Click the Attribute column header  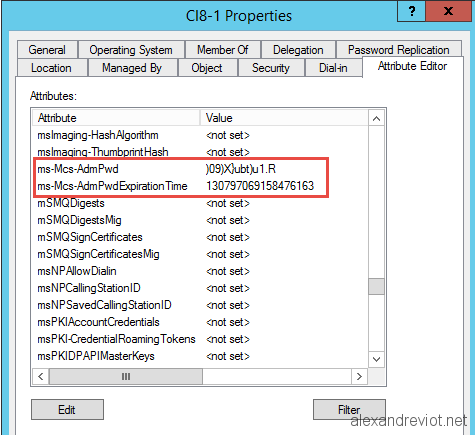pyautogui.click(x=116, y=118)
